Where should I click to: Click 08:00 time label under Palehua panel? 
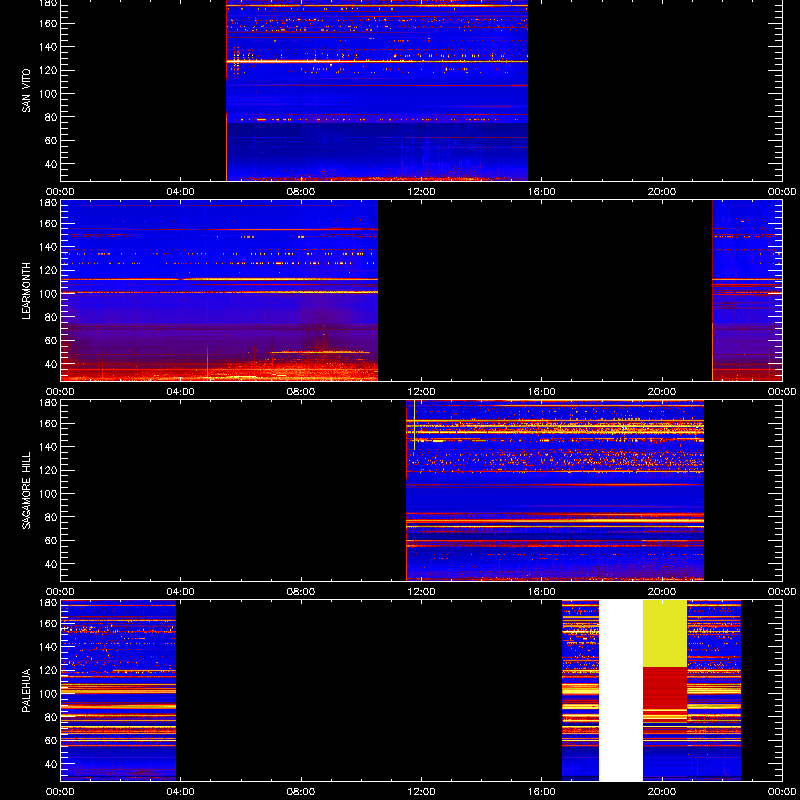click(301, 792)
